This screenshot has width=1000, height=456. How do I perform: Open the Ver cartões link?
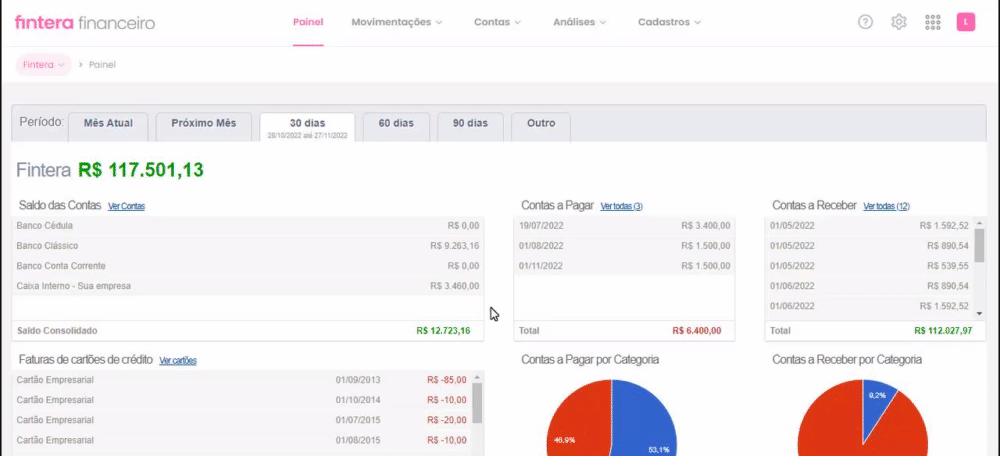tap(178, 360)
